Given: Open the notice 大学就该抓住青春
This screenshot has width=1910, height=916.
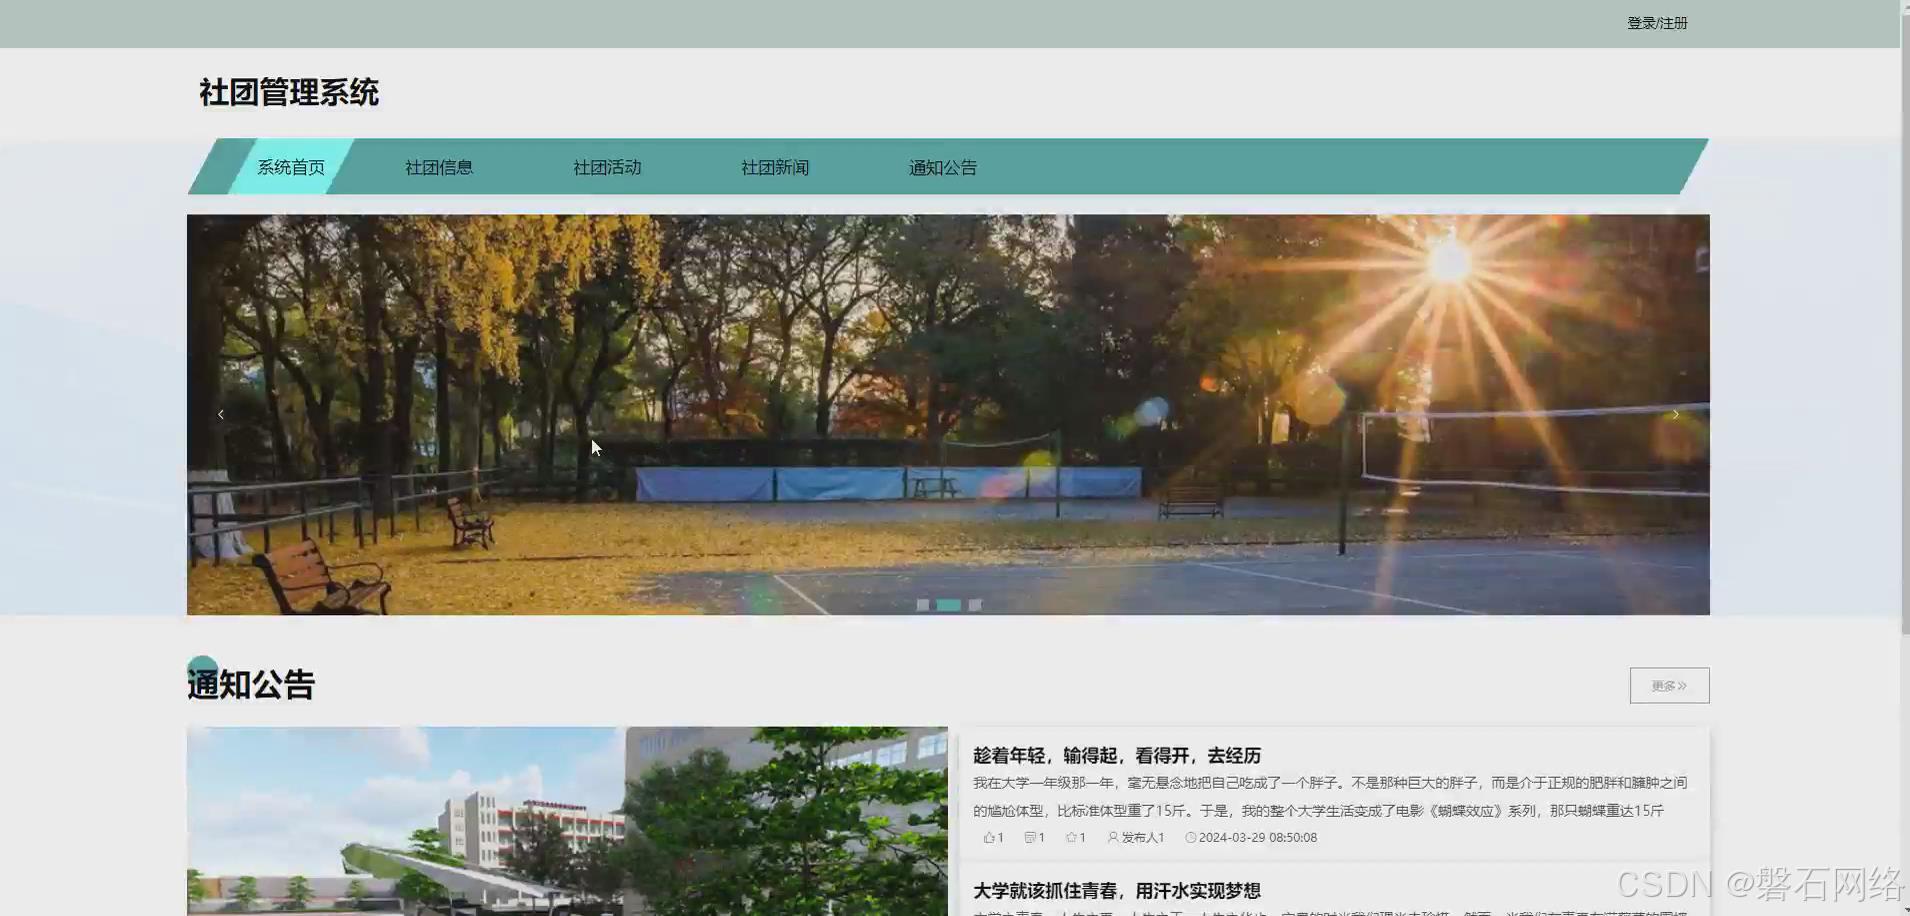Looking at the screenshot, I should 1117,890.
